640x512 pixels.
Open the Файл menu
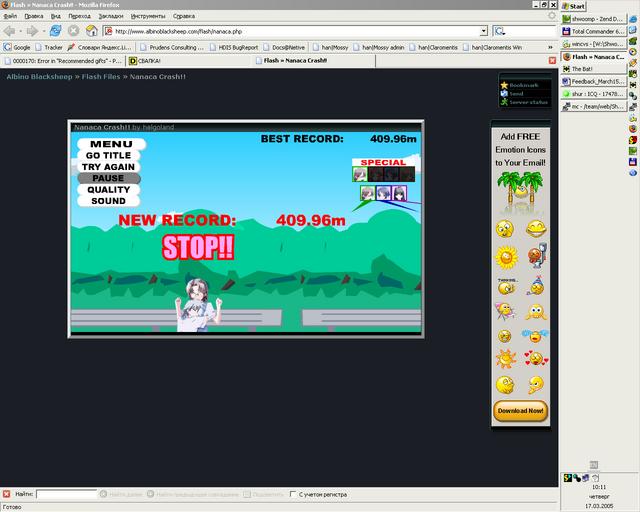point(10,16)
